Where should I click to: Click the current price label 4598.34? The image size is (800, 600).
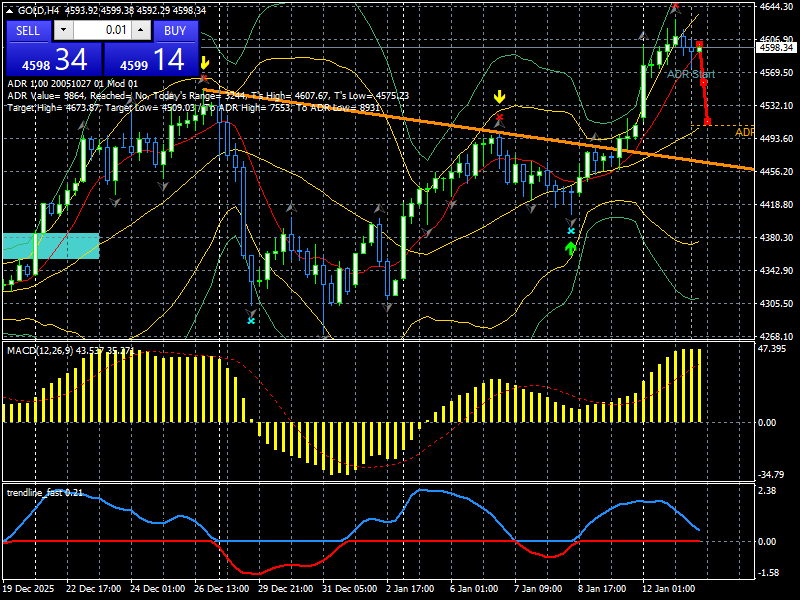776,47
